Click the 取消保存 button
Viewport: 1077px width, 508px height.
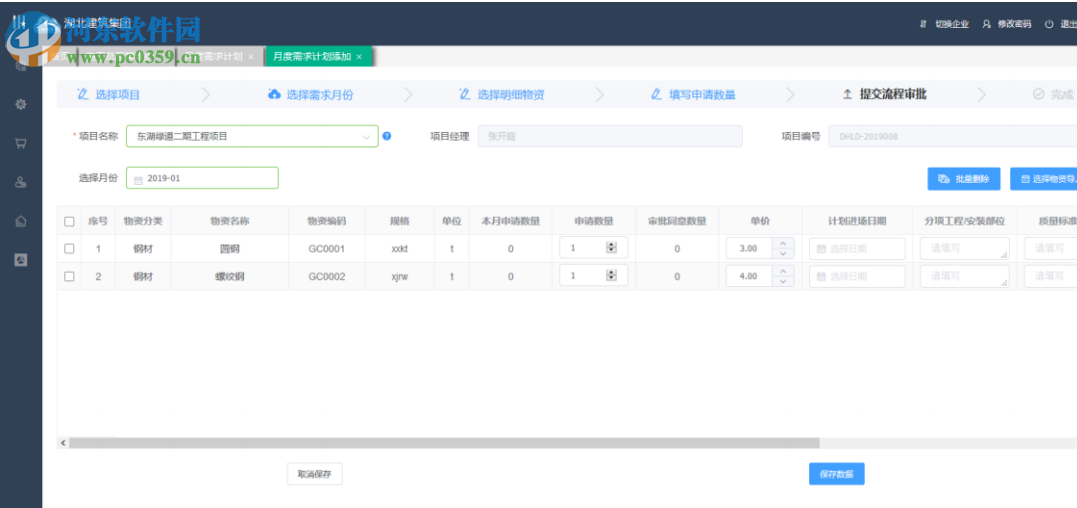pyautogui.click(x=315, y=474)
